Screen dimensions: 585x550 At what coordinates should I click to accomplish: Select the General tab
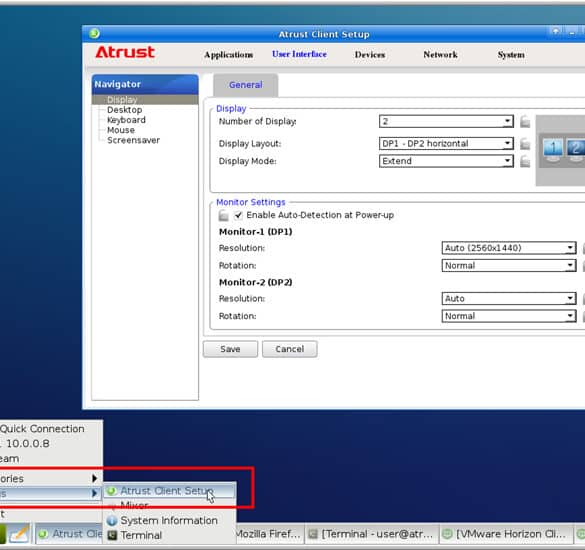tap(245, 85)
